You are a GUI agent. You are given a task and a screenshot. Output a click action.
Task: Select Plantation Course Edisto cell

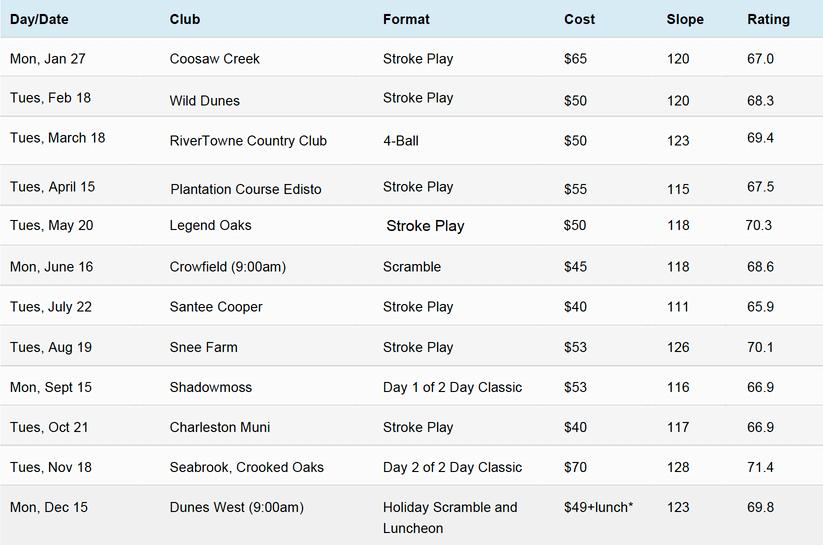click(246, 189)
